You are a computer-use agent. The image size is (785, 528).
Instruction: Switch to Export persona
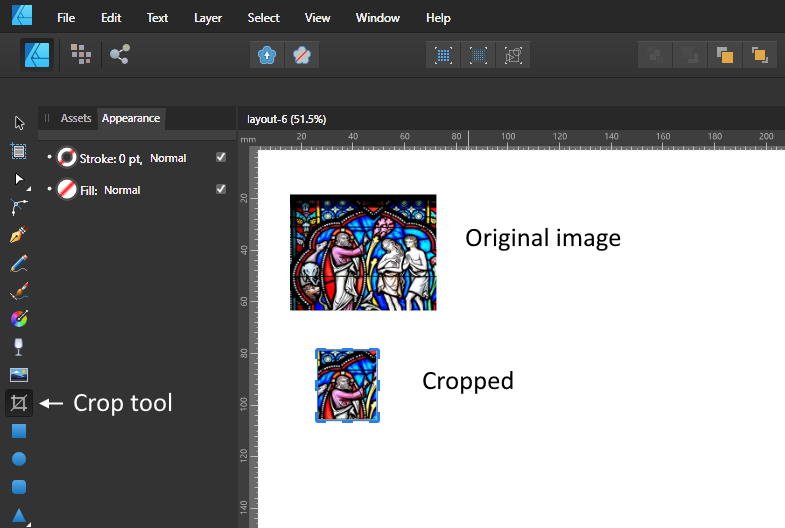pyautogui.click(x=120, y=54)
